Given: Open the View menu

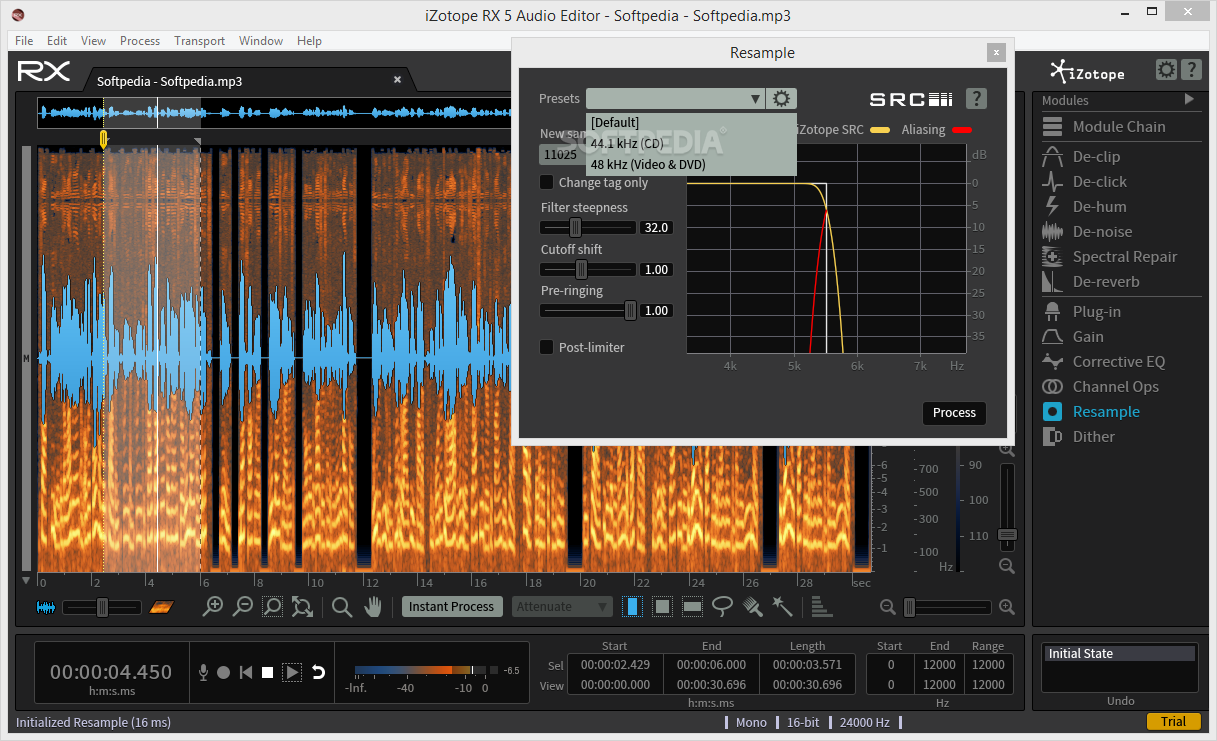Looking at the screenshot, I should click(x=93, y=41).
